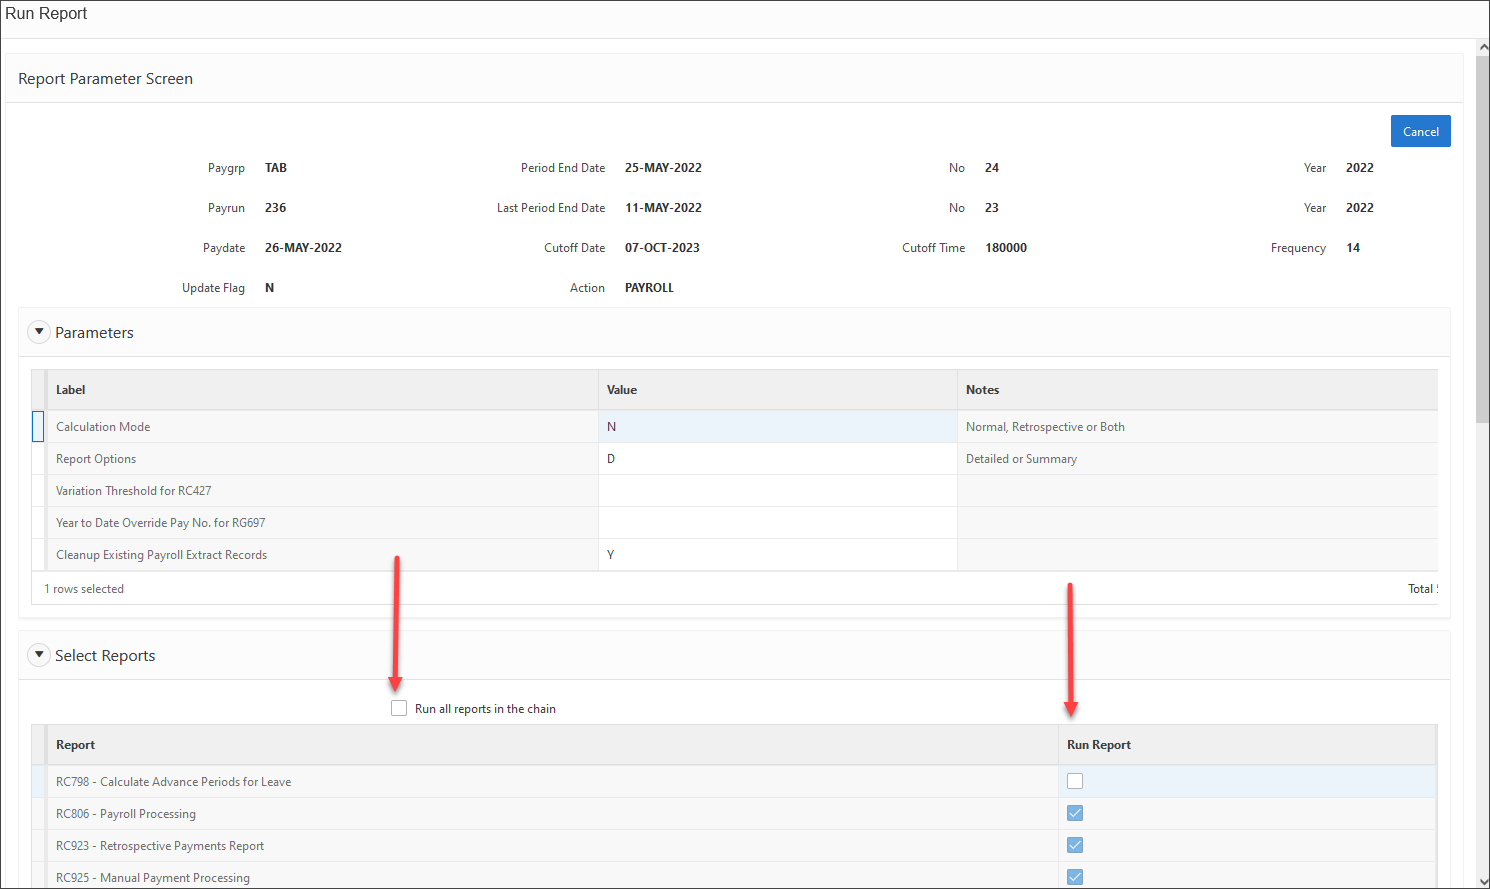Collapse the Parameters section
1490x889 pixels.
tap(39, 332)
